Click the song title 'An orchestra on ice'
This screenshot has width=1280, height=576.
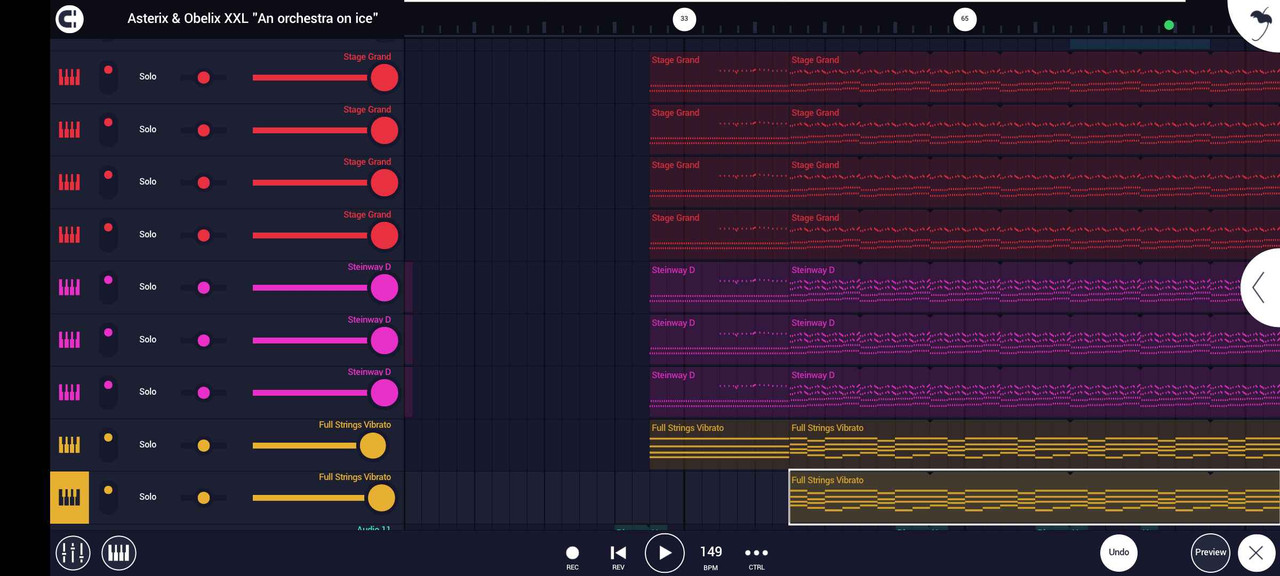click(x=253, y=18)
